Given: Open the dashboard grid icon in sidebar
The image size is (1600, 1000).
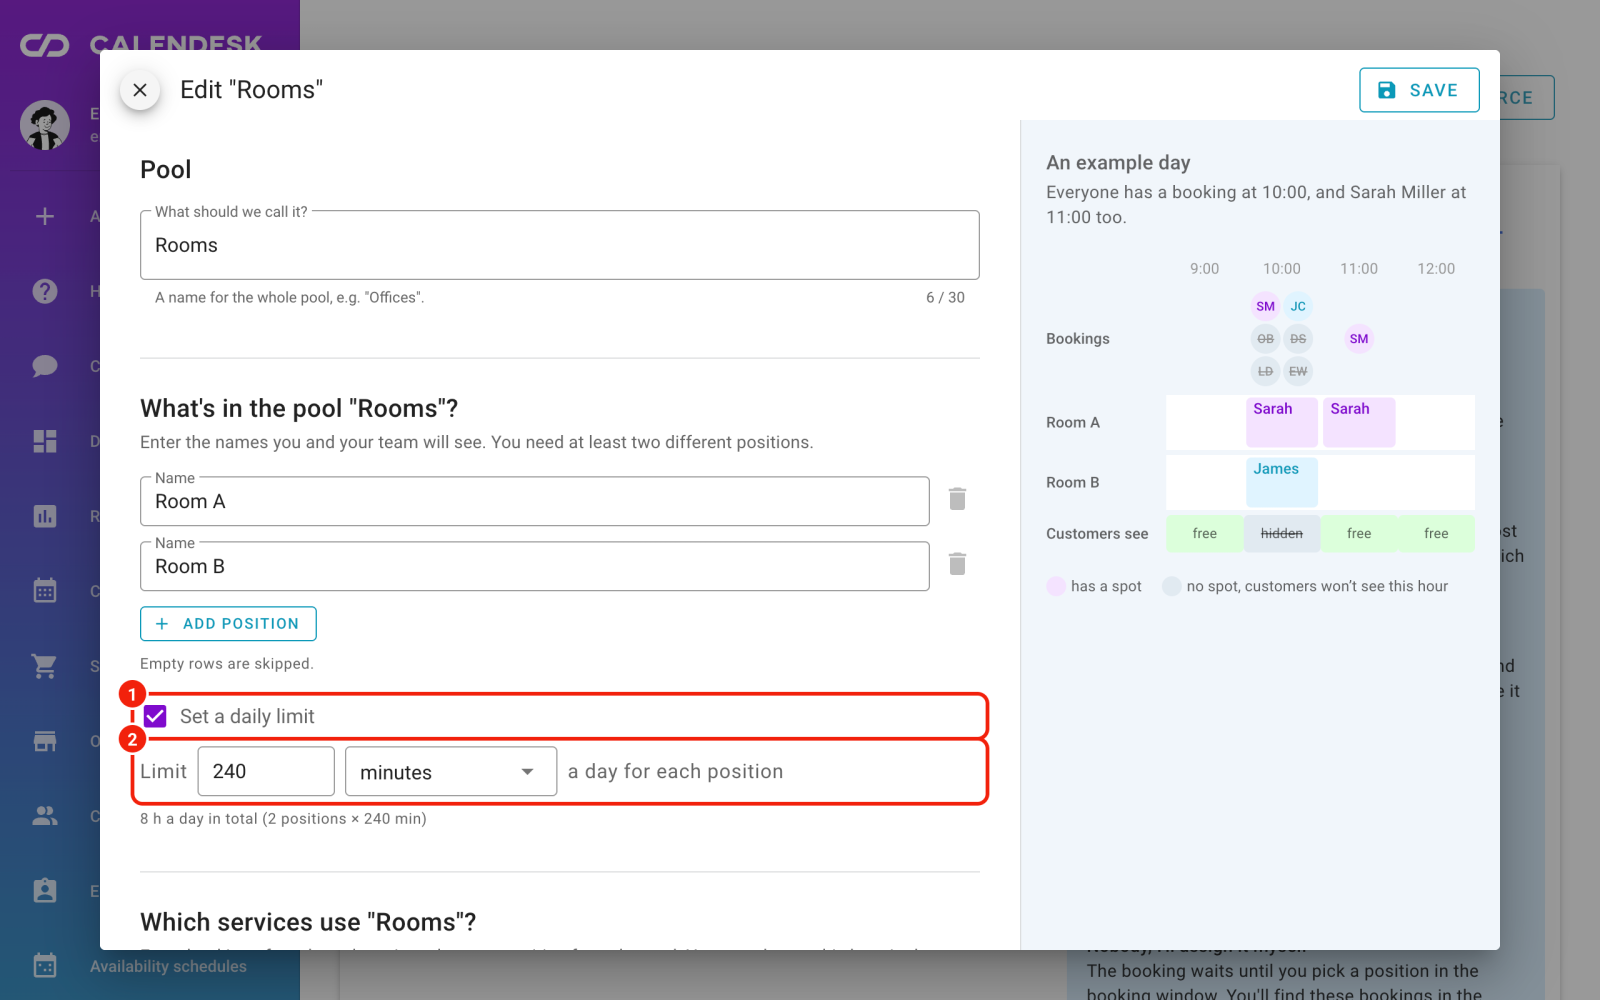Looking at the screenshot, I should point(45,441).
